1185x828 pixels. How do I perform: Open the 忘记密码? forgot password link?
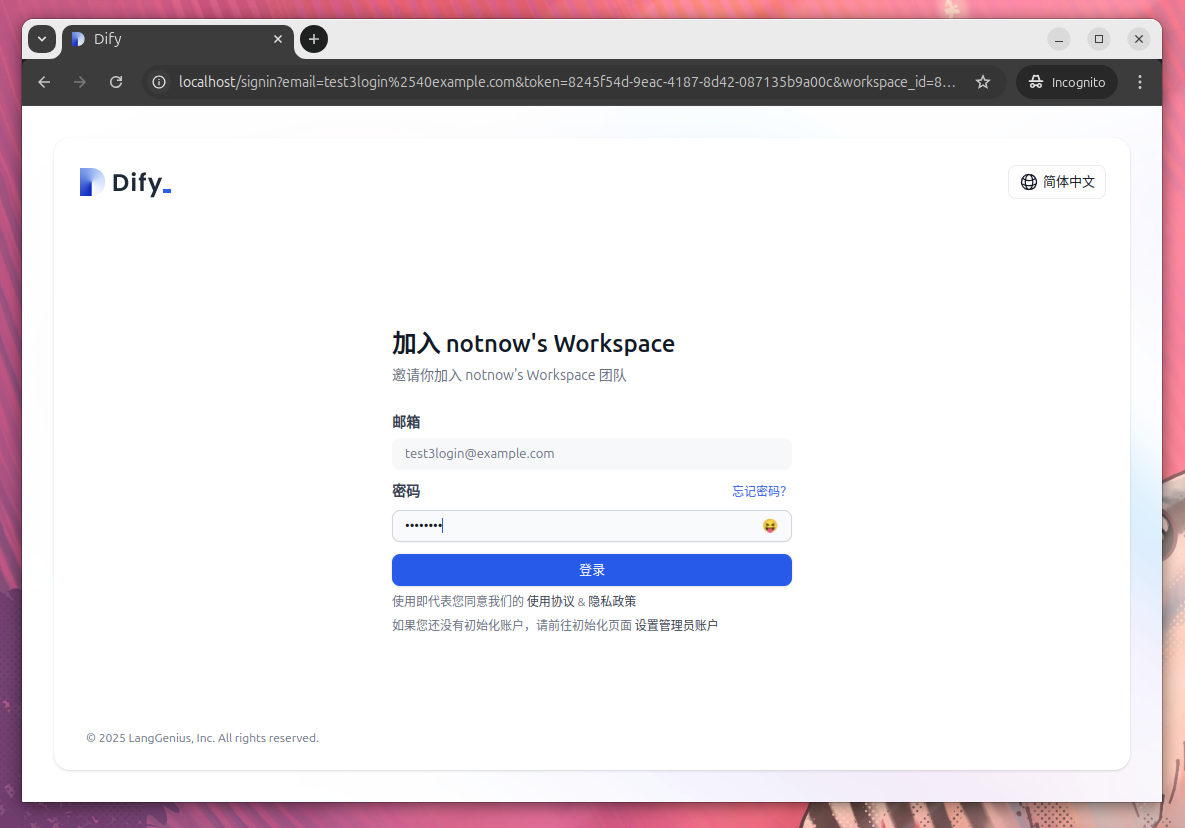(759, 491)
